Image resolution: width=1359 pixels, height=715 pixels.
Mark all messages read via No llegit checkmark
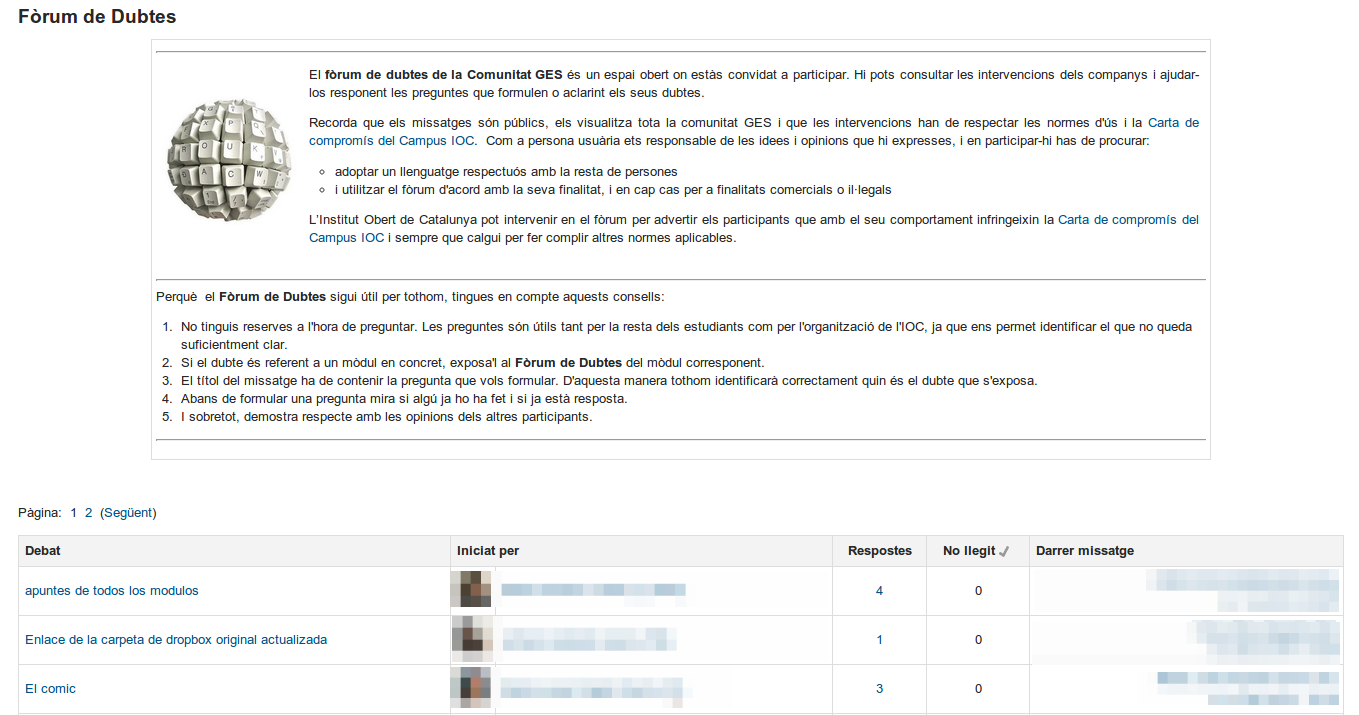tap(1005, 552)
